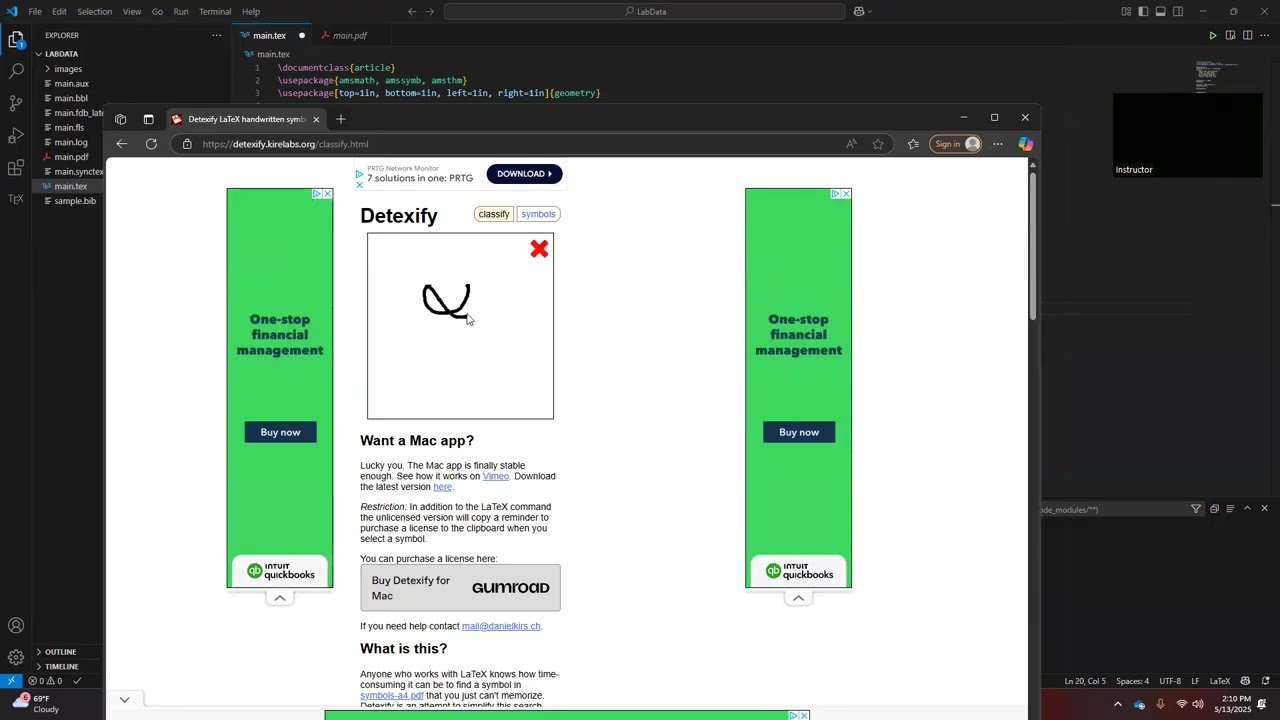Collapse the LABDATA explorer root
Screen dimensions: 1280x720
click(x=61, y=54)
